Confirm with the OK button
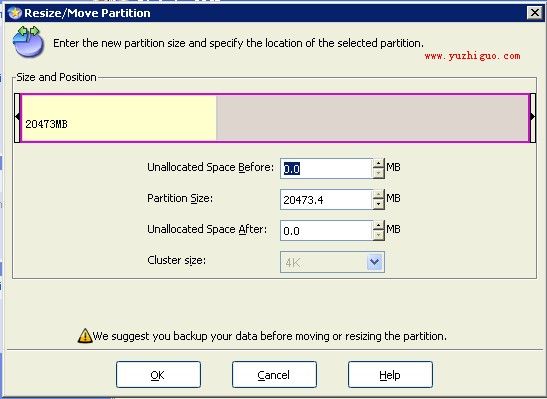The height and width of the screenshot is (399, 547). (x=158, y=375)
